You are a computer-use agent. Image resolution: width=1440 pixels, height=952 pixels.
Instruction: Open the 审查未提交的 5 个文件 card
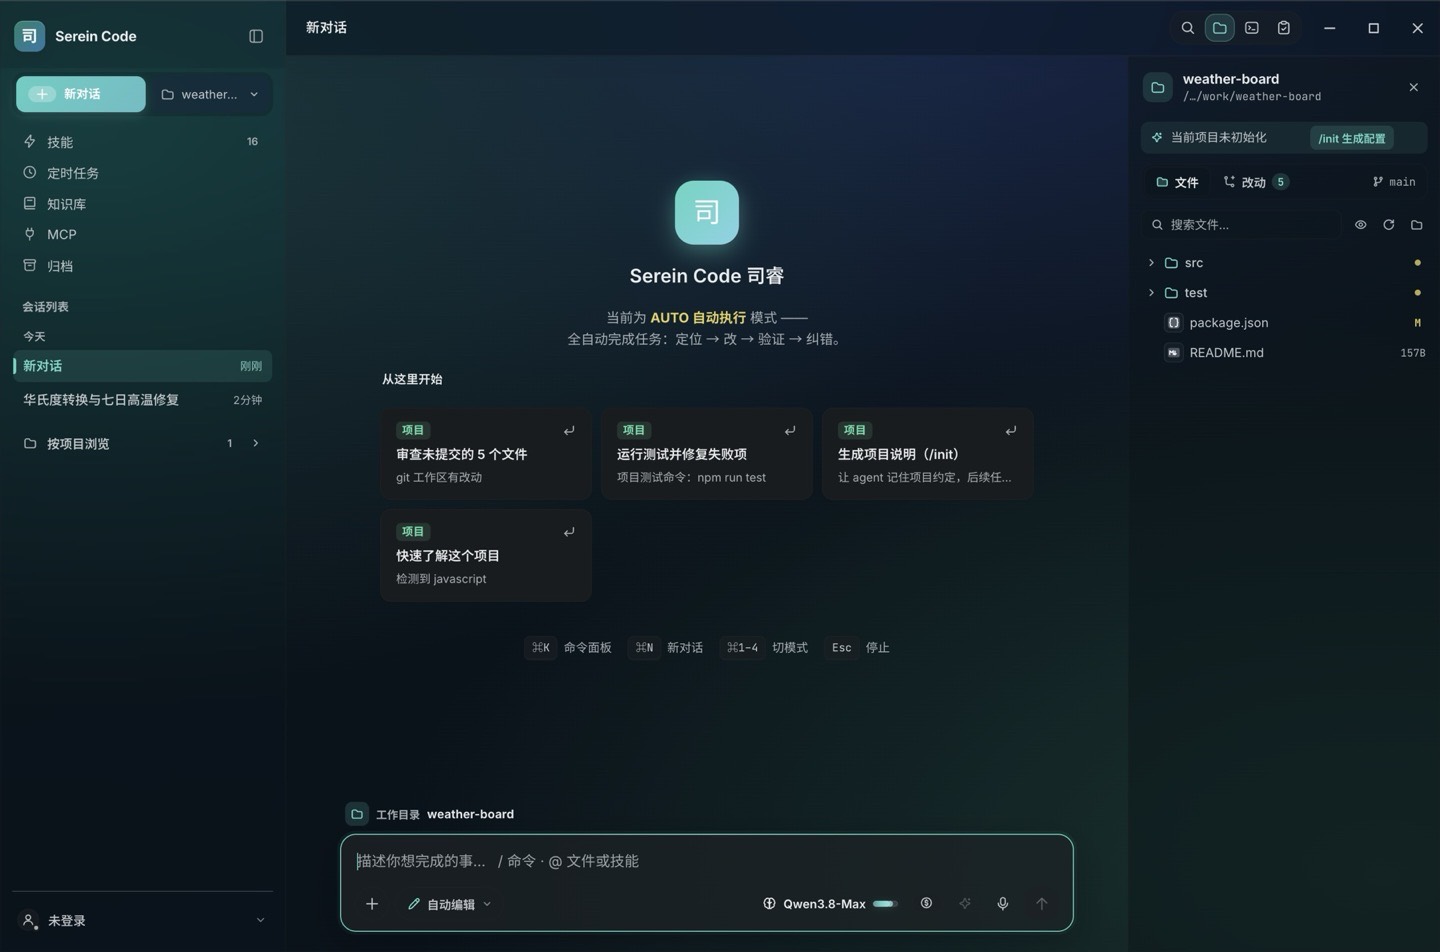tap(486, 453)
